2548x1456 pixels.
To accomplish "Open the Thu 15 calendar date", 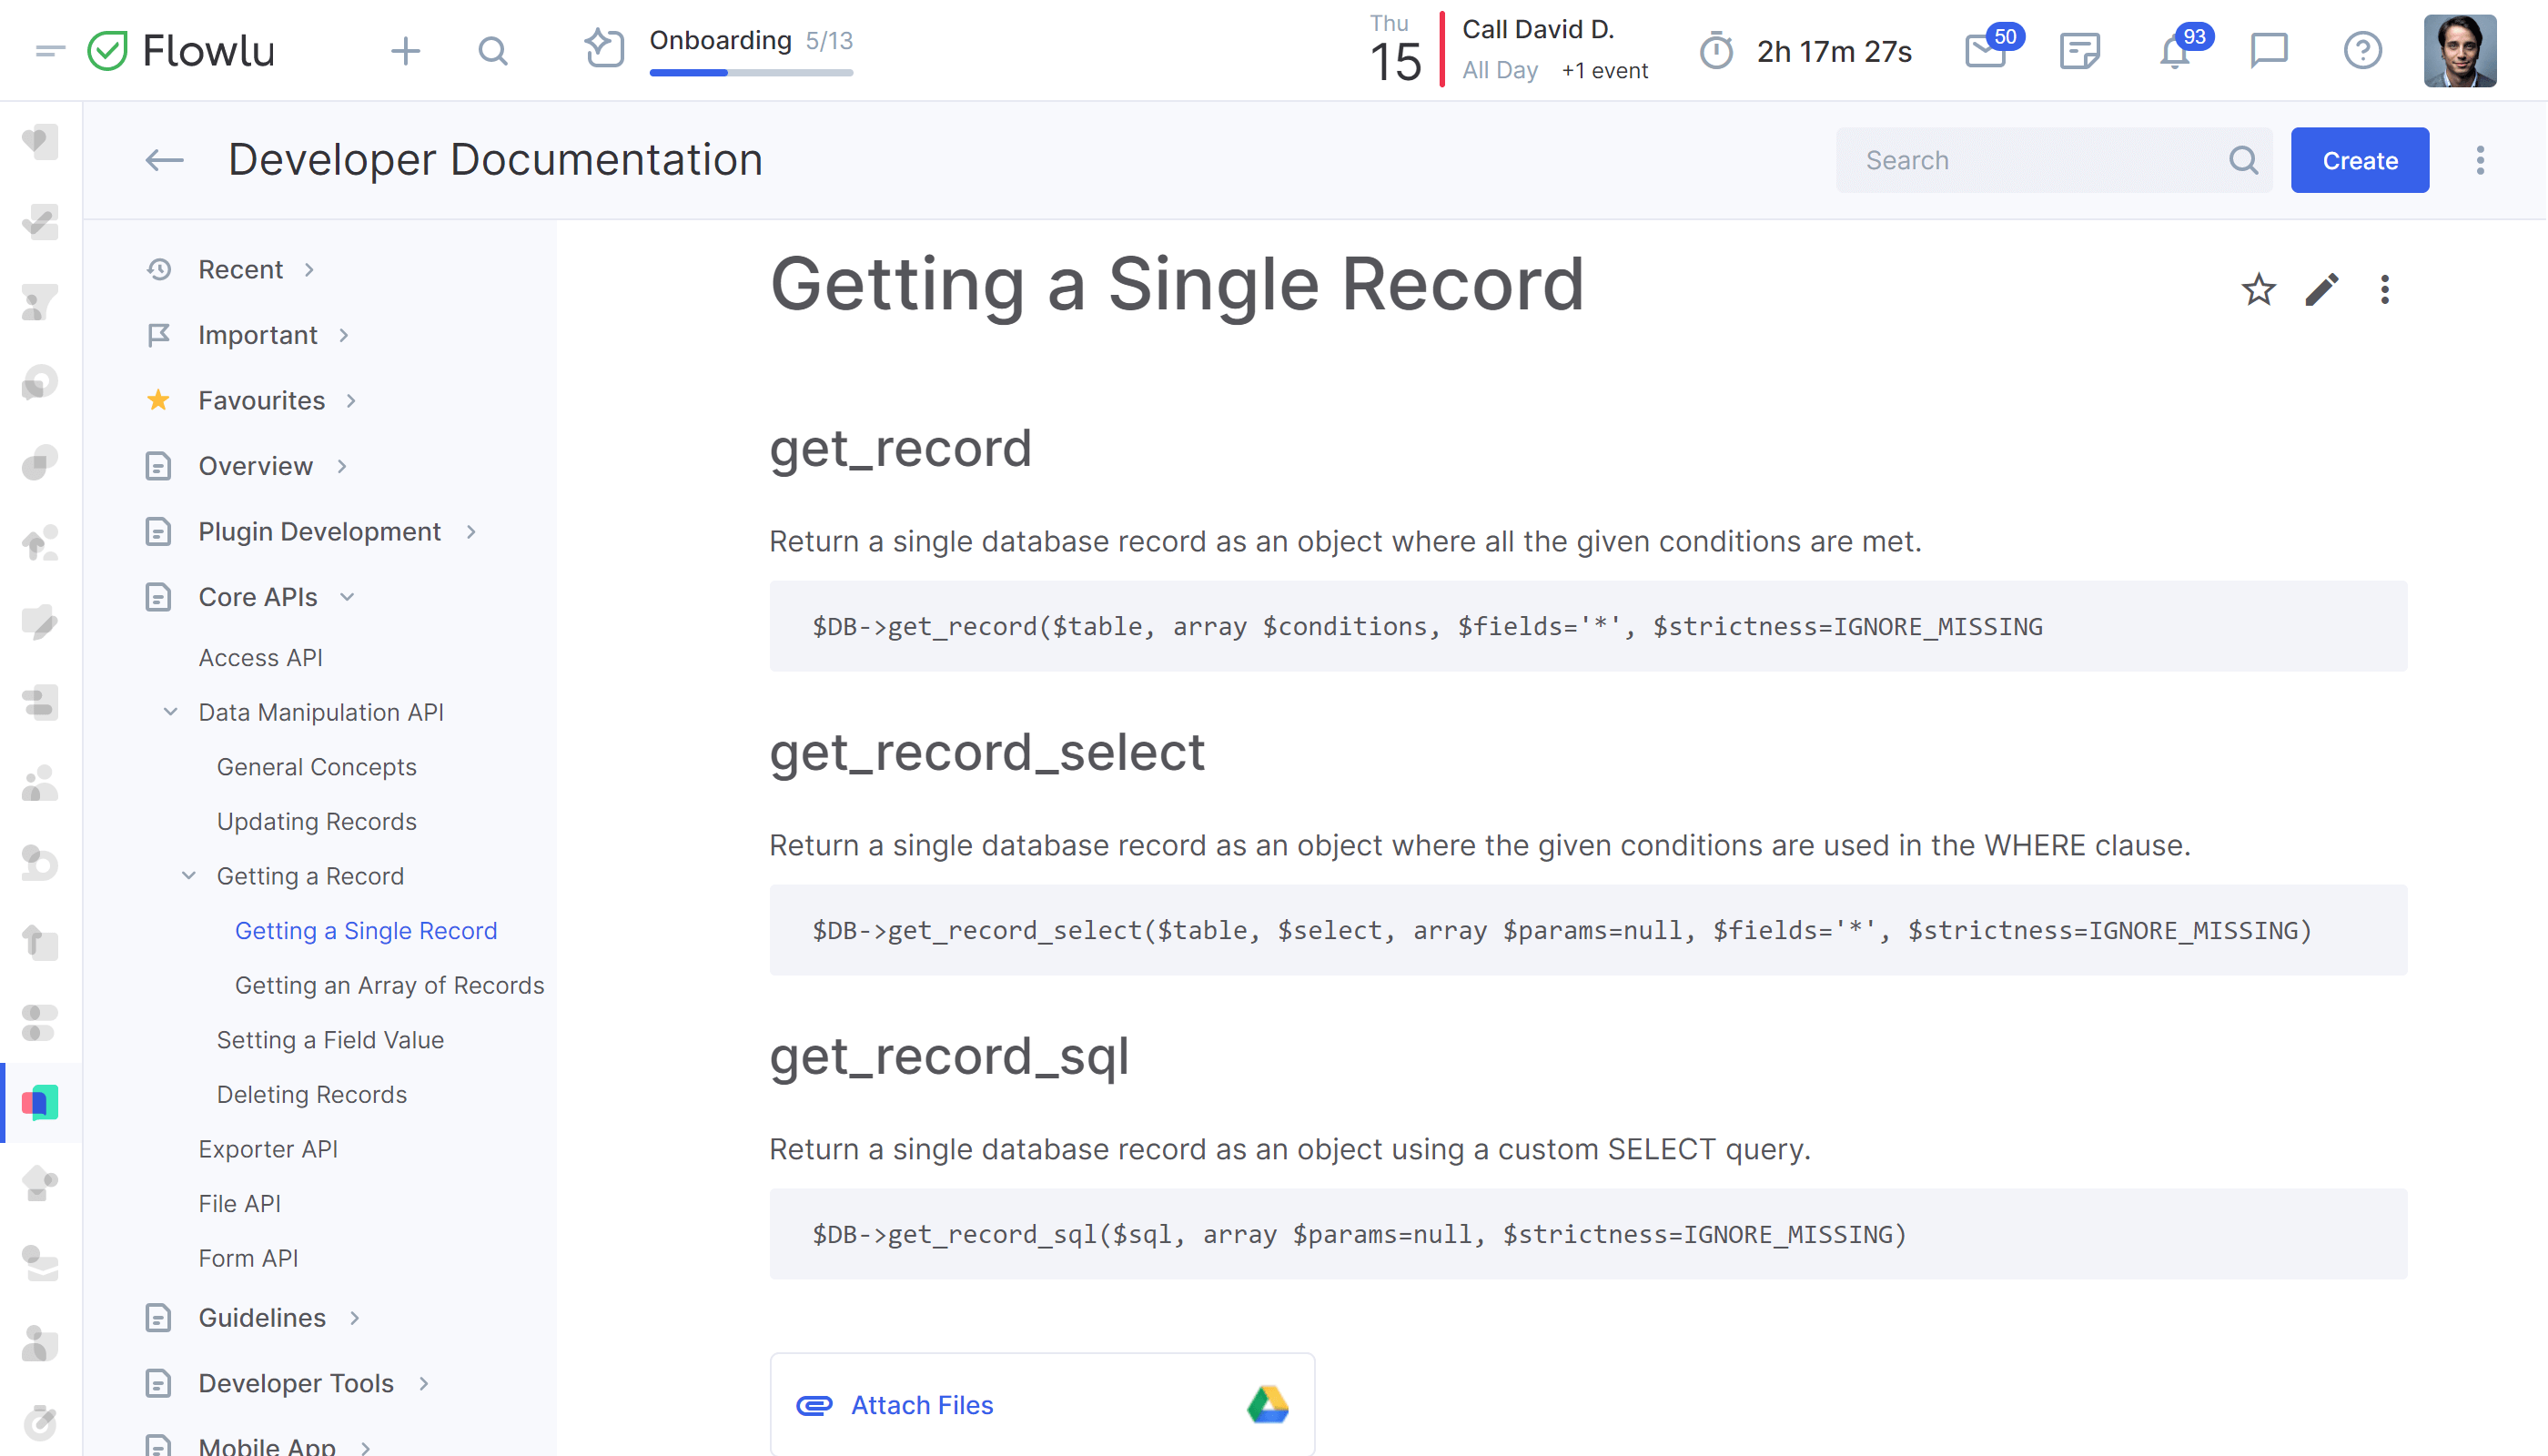I will [x=1394, y=50].
